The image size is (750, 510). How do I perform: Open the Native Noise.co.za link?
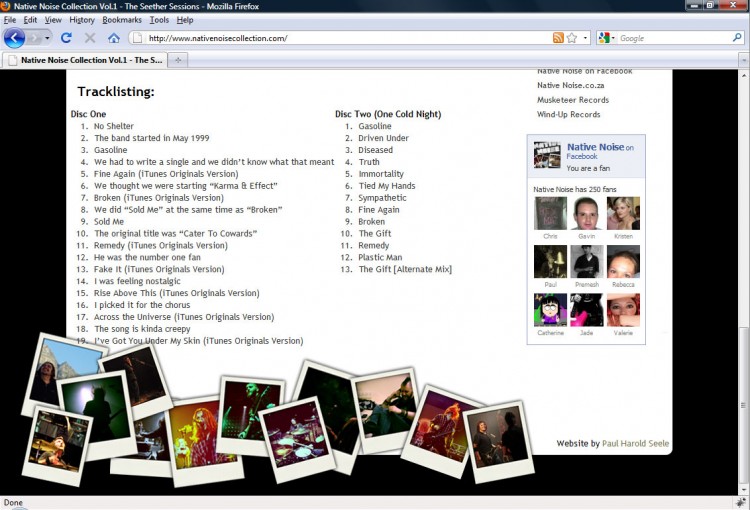[x=570, y=85]
